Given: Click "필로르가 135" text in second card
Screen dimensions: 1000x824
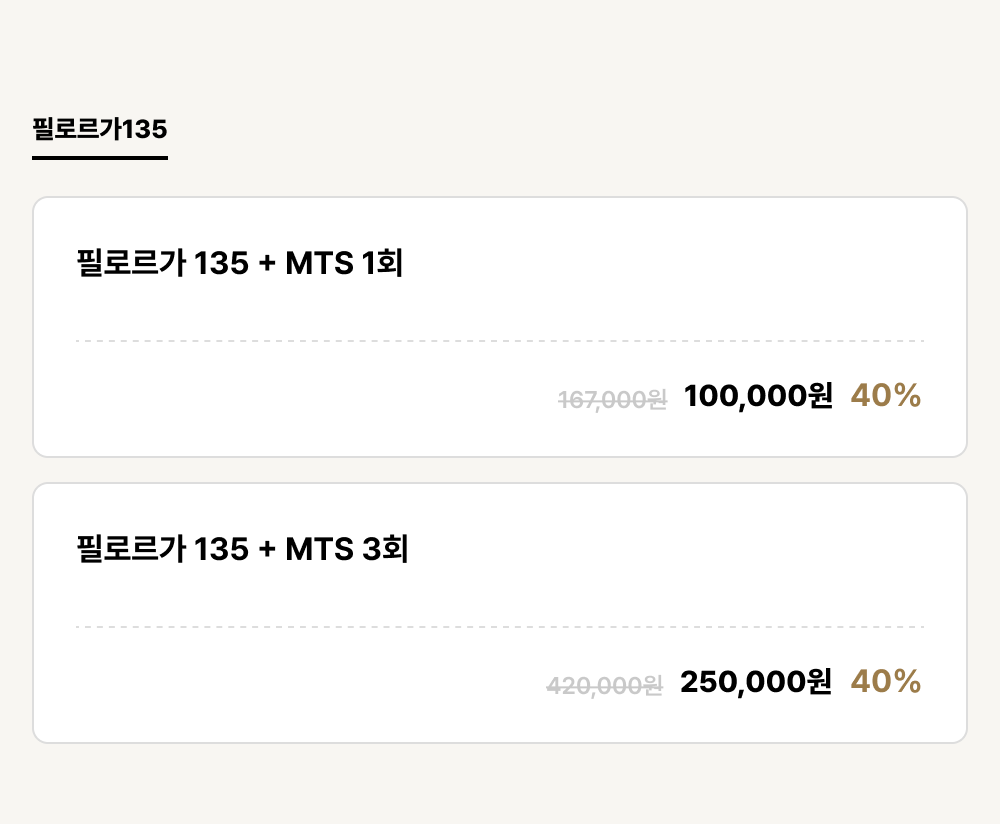Looking at the screenshot, I should (x=163, y=548).
